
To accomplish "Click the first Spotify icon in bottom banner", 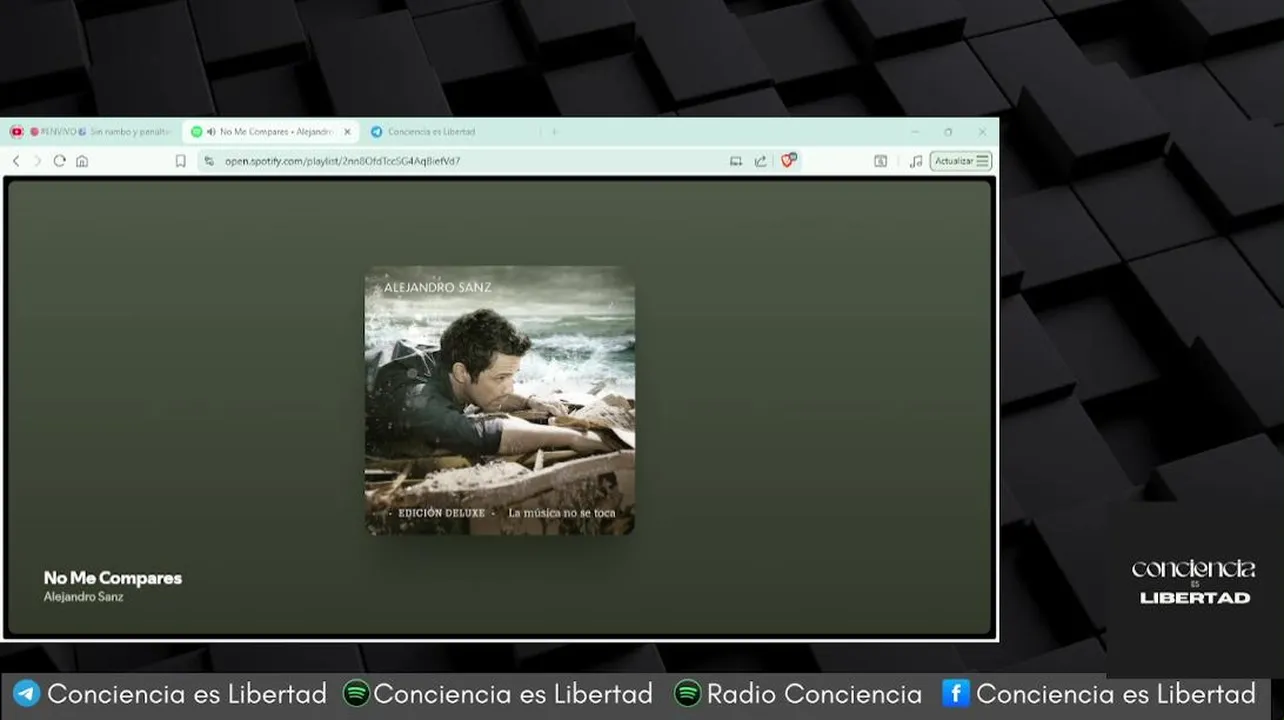I will 356,694.
